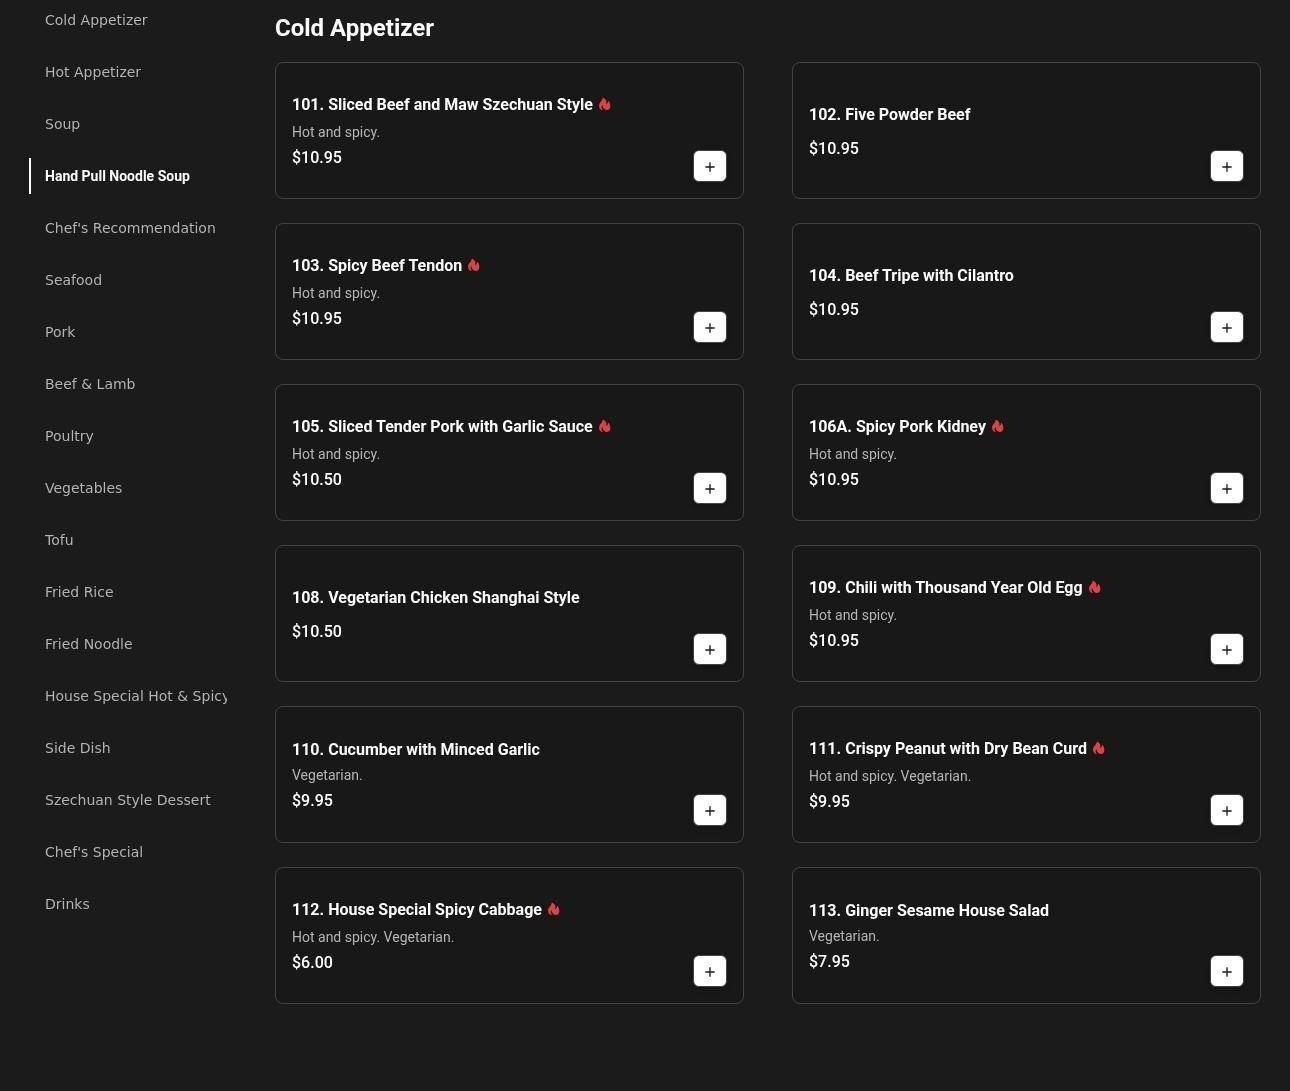Add Sliced Beef and Maw Szechuan Style

point(709,167)
